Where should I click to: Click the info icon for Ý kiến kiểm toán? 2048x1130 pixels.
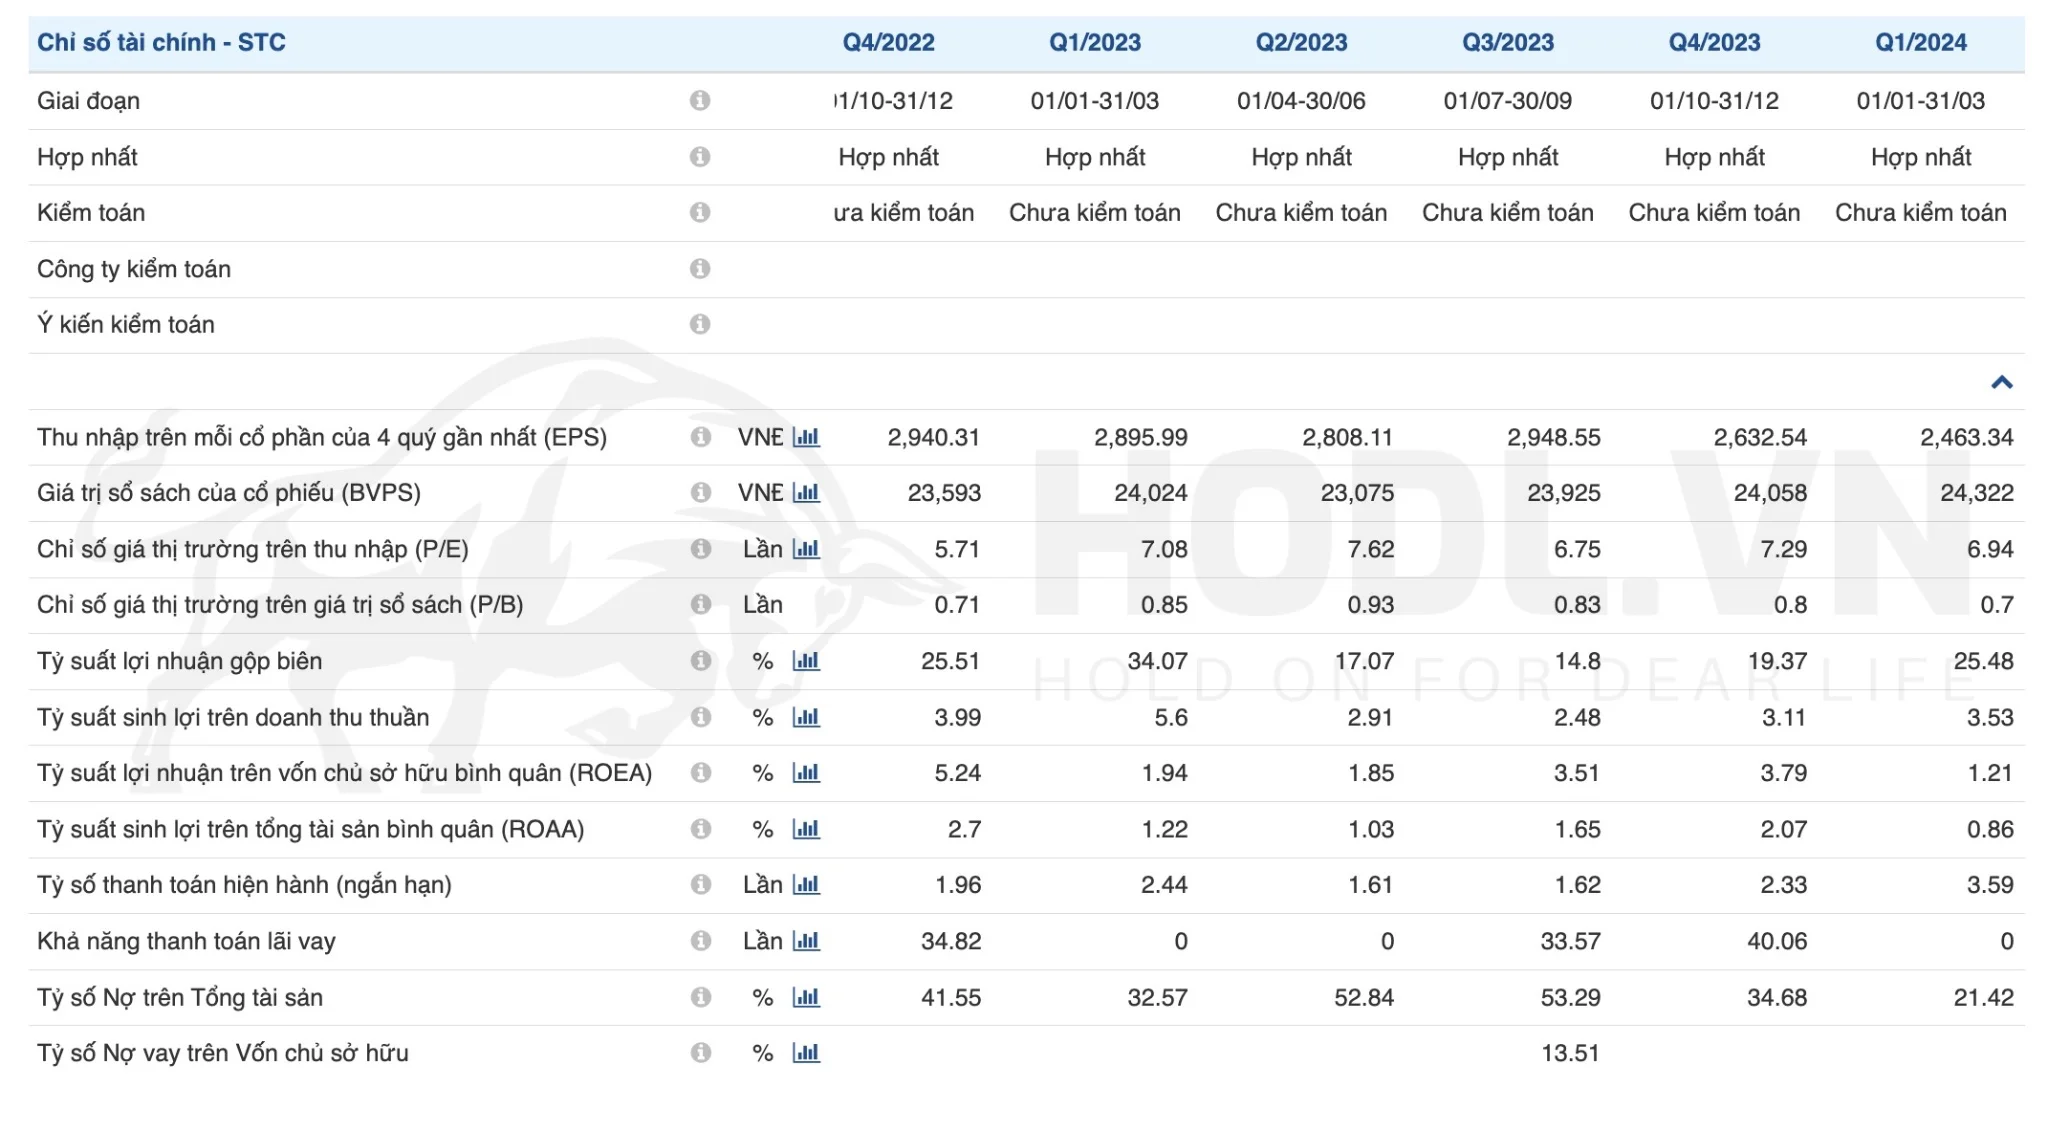click(x=700, y=325)
